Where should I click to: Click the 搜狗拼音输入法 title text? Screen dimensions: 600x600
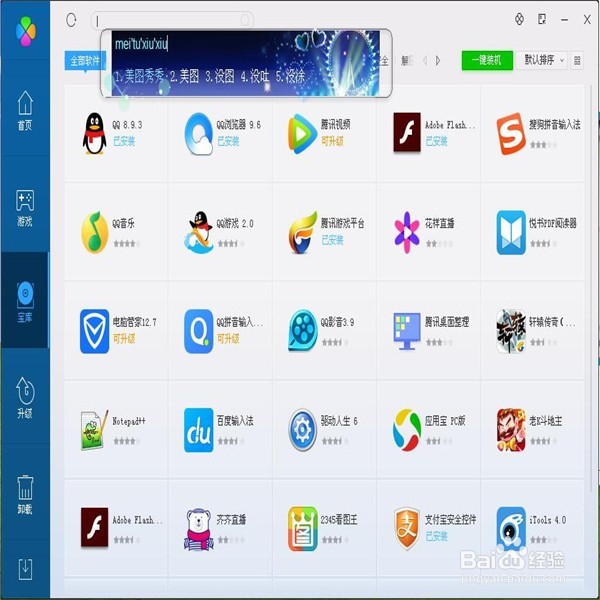click(x=554, y=124)
